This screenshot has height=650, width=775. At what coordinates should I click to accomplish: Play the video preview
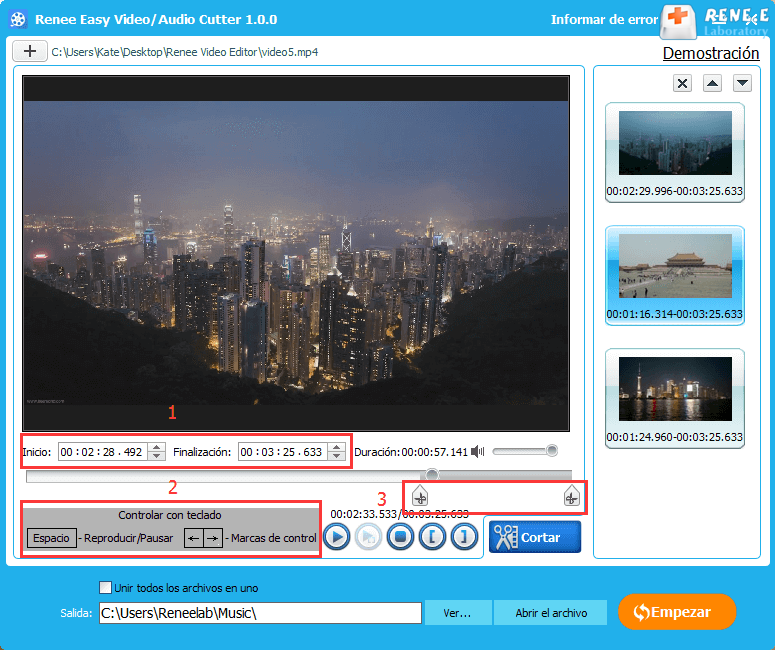point(337,537)
